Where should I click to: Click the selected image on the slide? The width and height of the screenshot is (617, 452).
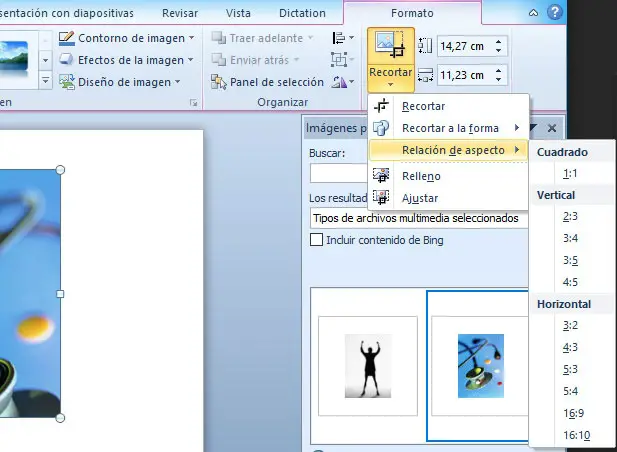pos(30,294)
